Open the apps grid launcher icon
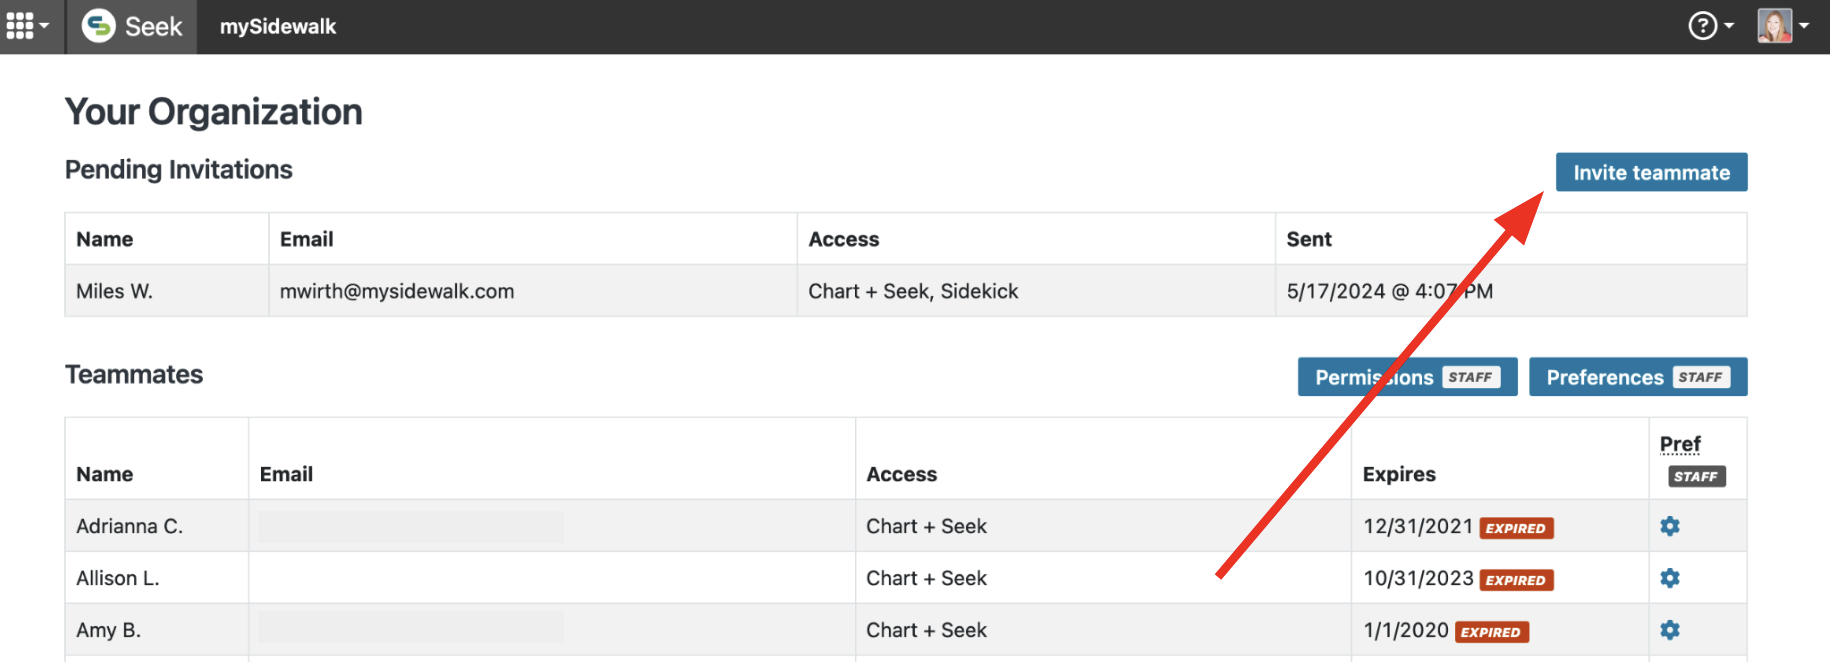The width and height of the screenshot is (1834, 662). (20, 26)
